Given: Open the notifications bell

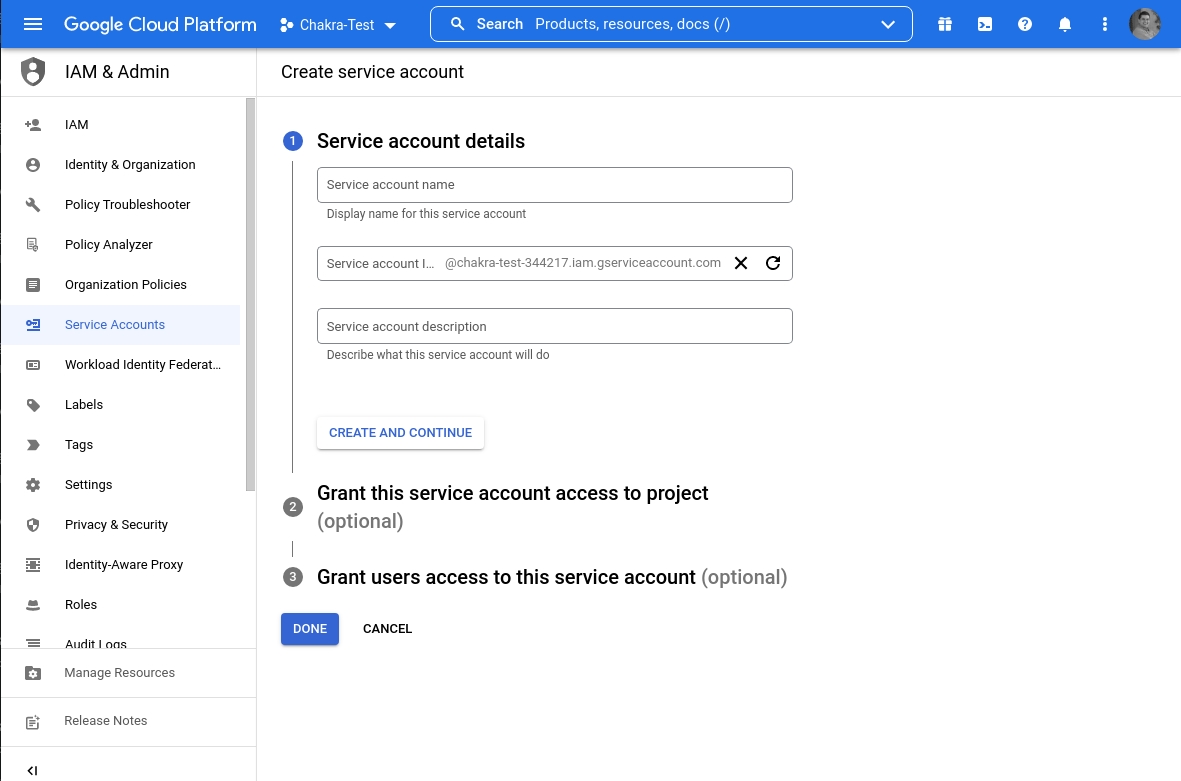Looking at the screenshot, I should (1065, 24).
